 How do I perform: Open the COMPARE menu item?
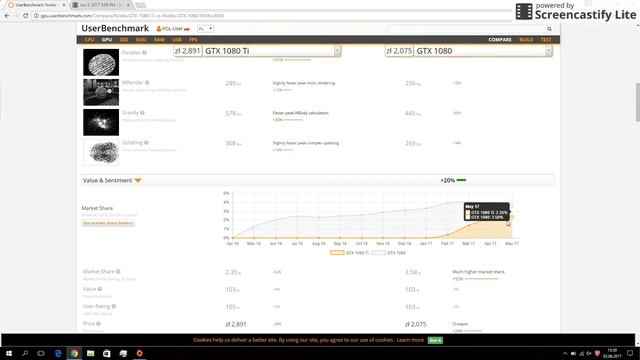pos(500,40)
